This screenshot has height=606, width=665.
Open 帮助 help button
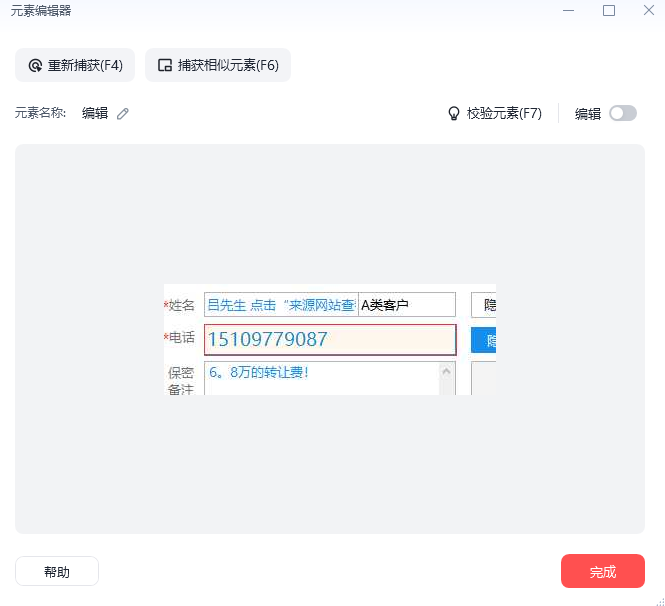57,572
